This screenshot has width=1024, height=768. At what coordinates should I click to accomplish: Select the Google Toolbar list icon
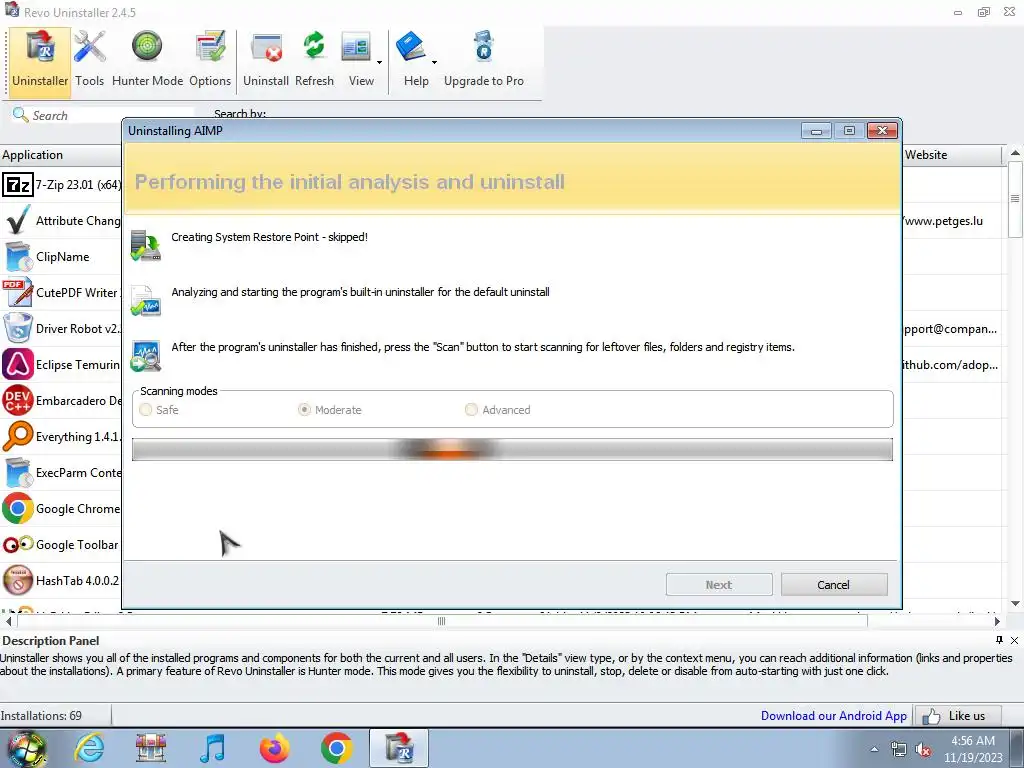(x=18, y=545)
